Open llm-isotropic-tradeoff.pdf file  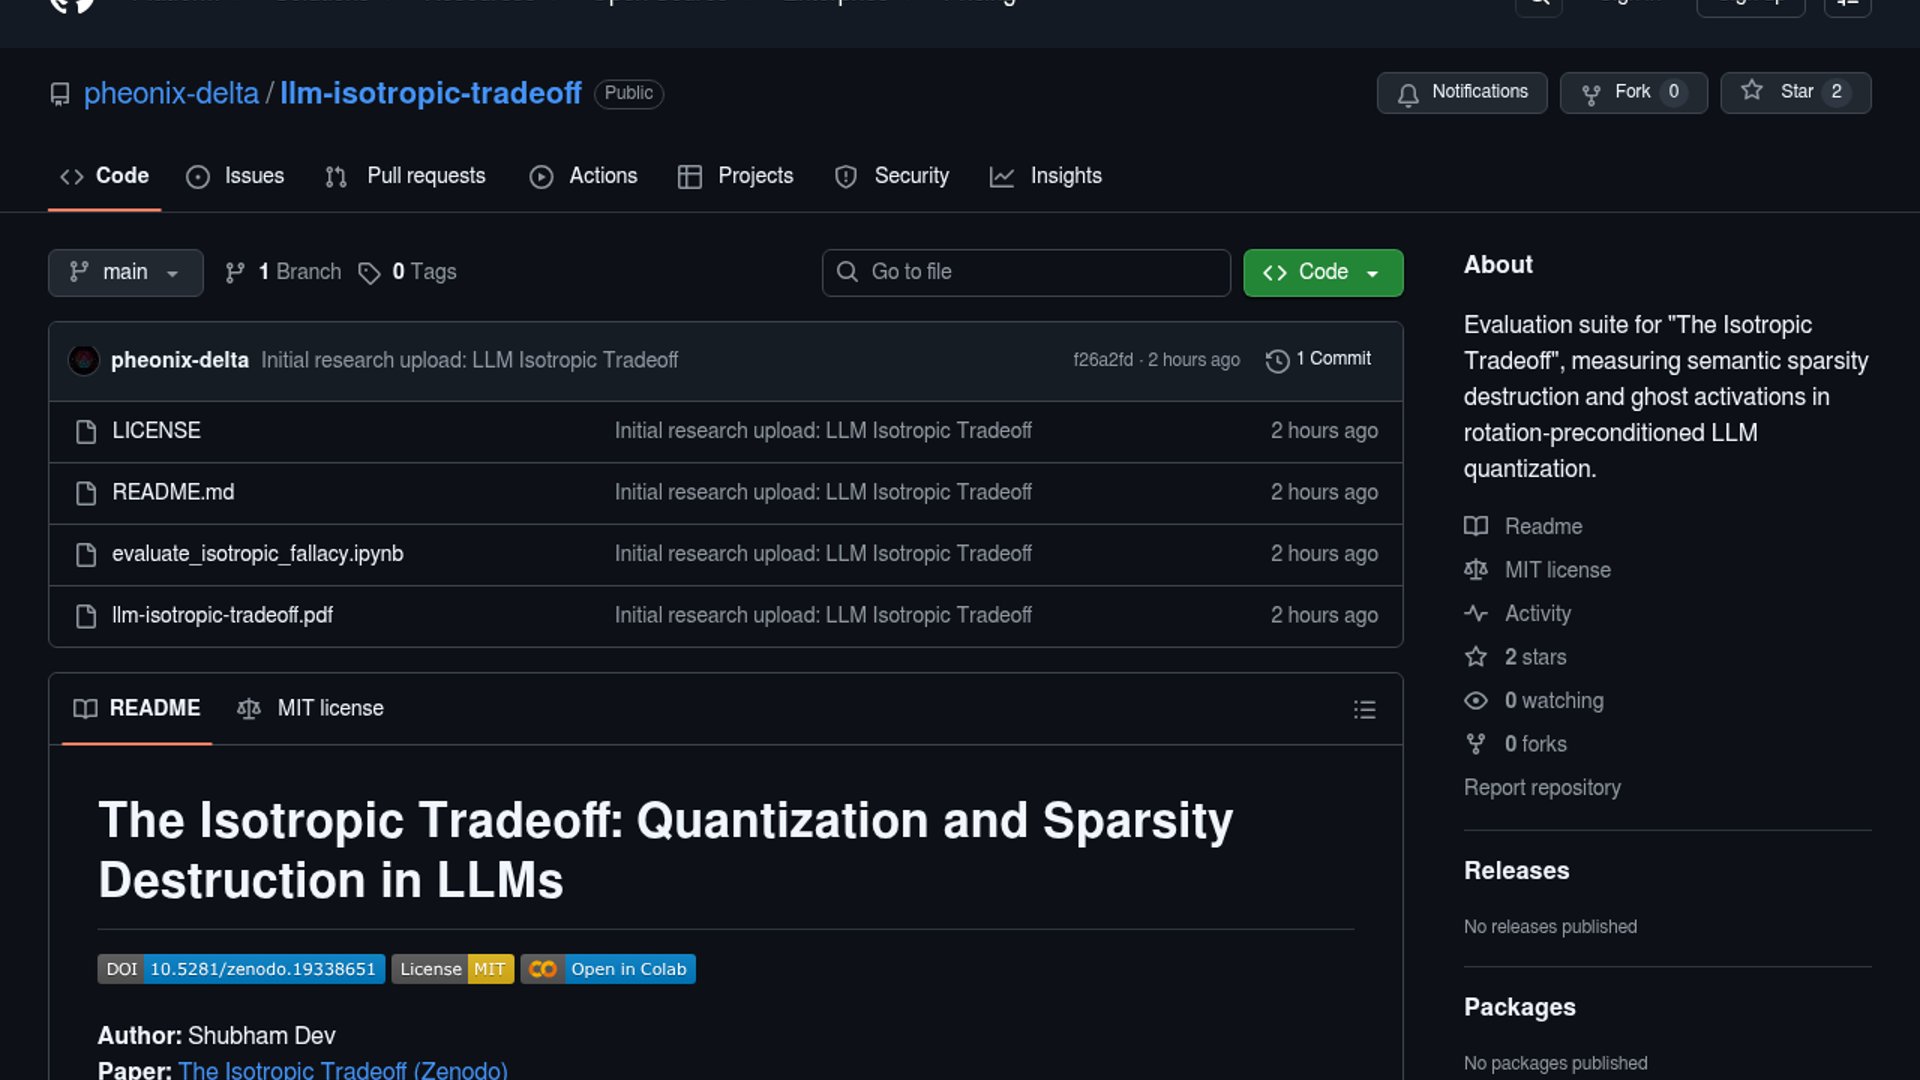(x=222, y=615)
